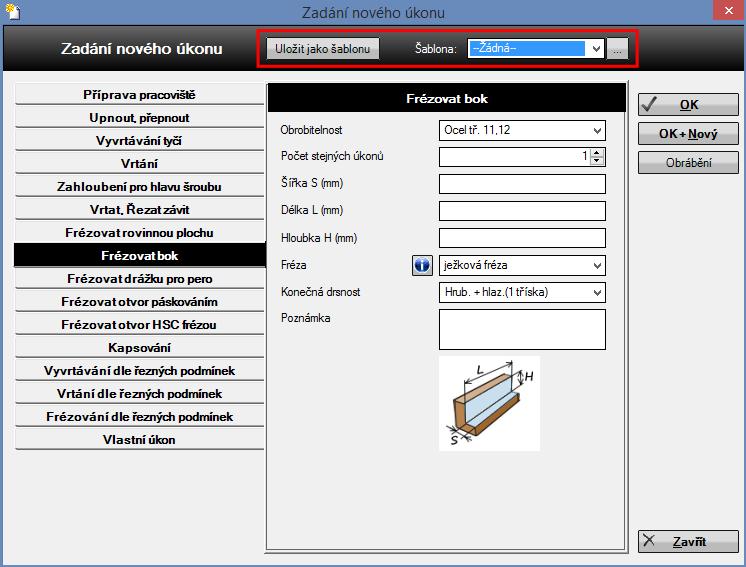Select Frézovat bok operation
The height and width of the screenshot is (567, 746).
pyautogui.click(x=139, y=255)
